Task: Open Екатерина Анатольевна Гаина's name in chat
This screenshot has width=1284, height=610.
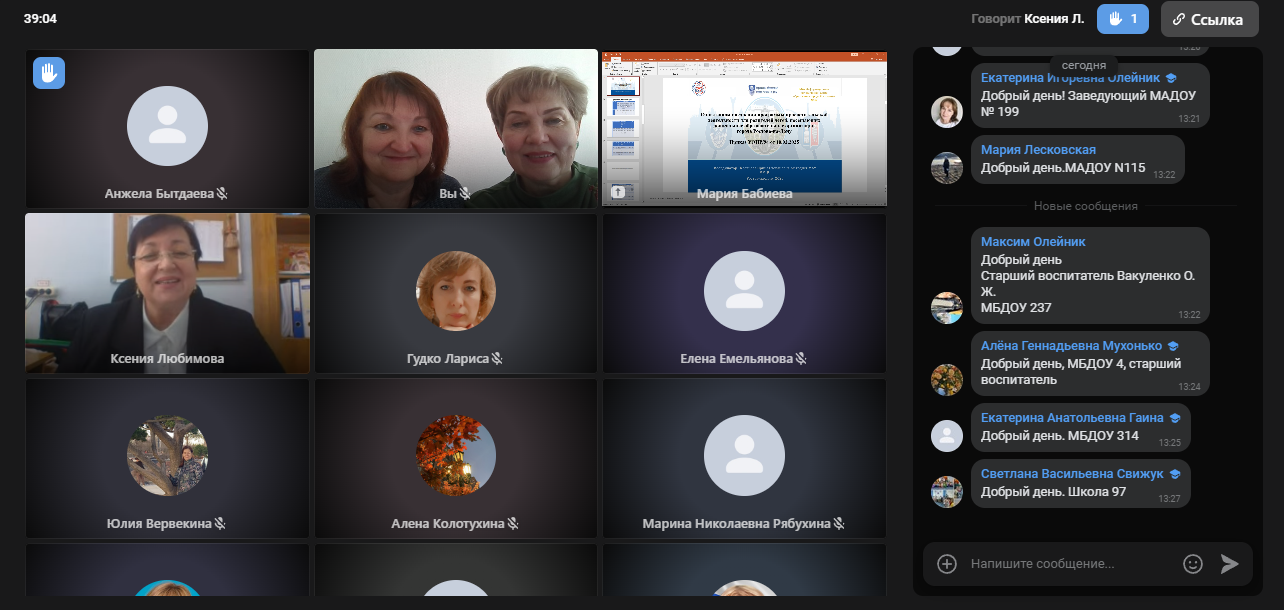Action: pos(1072,418)
